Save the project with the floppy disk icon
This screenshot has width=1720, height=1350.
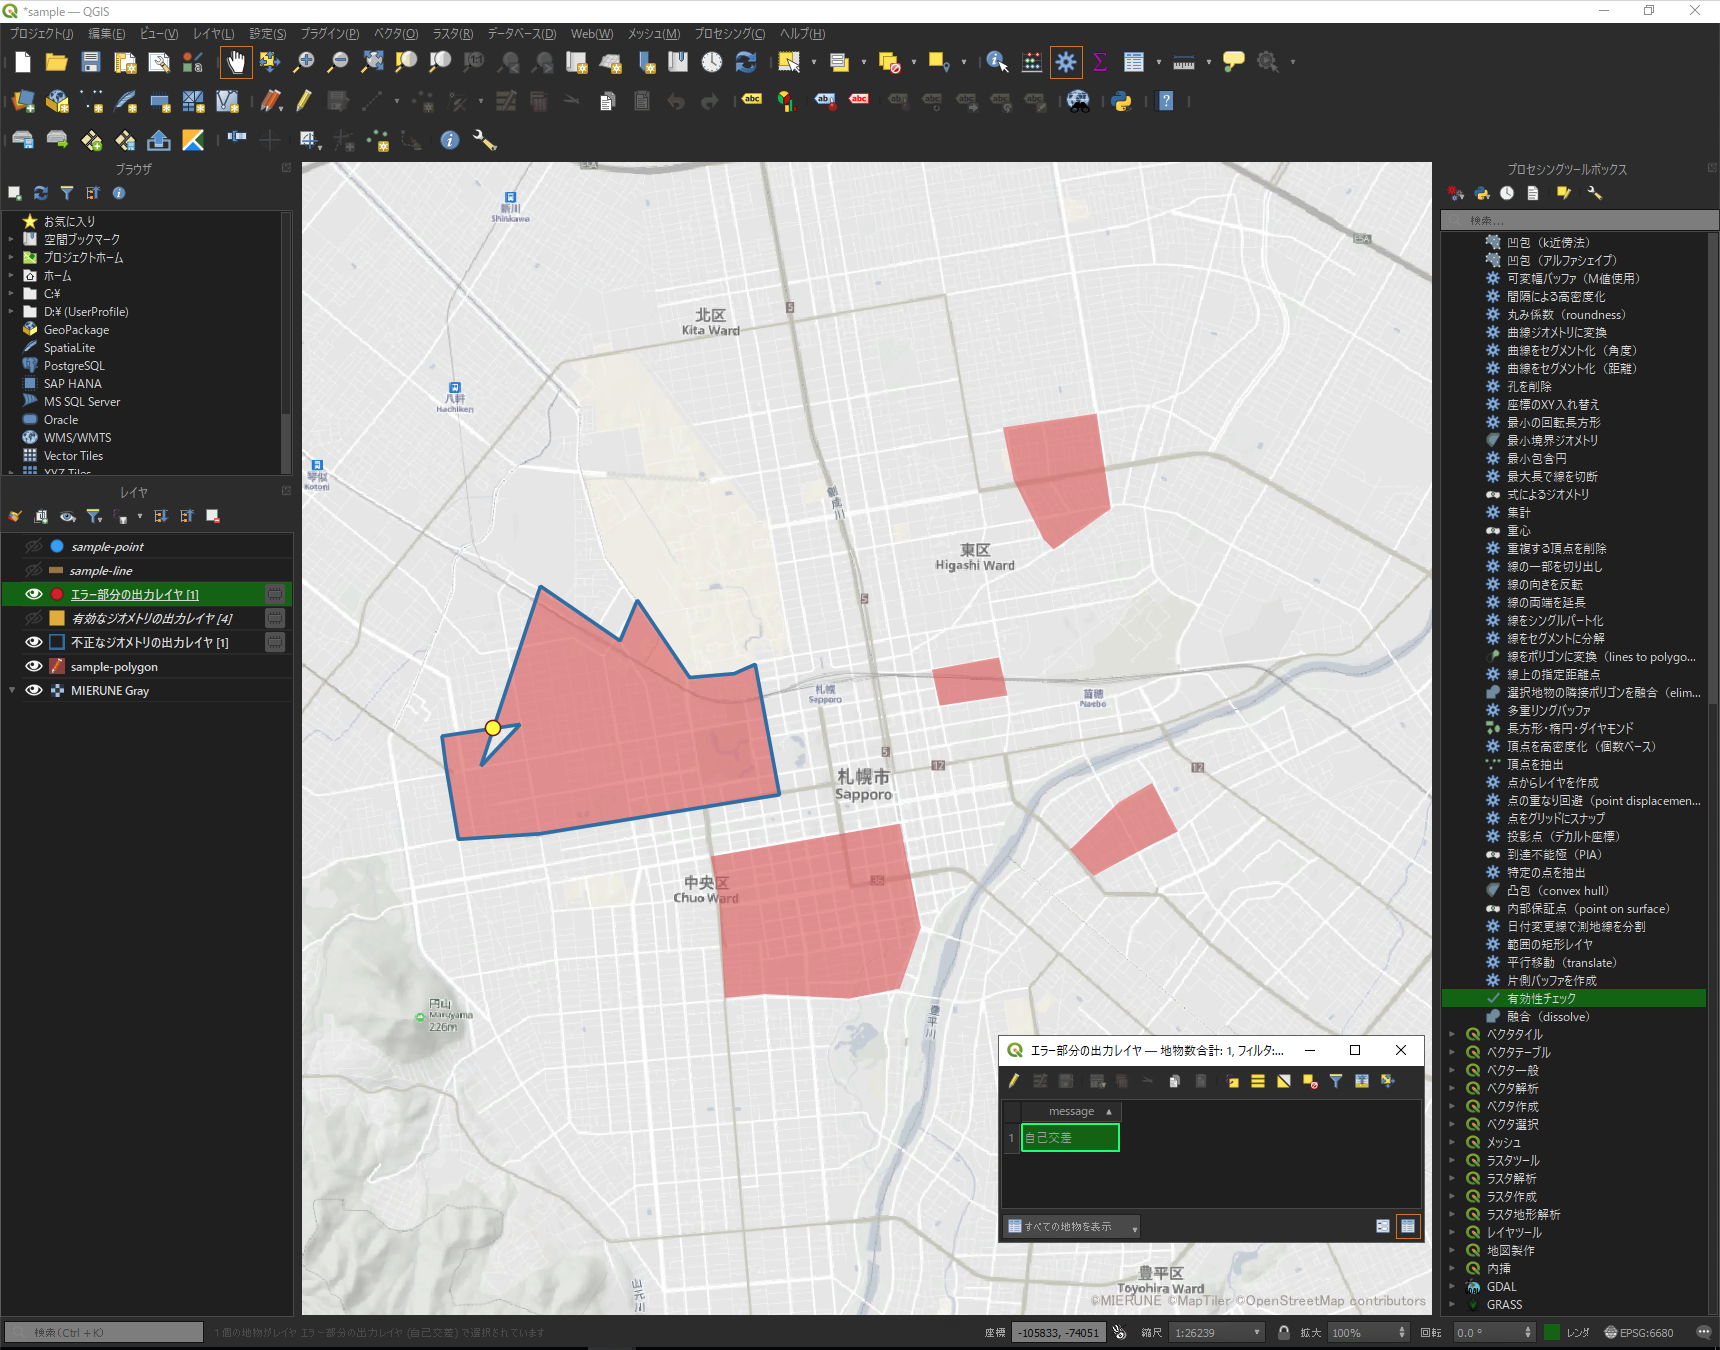(91, 62)
